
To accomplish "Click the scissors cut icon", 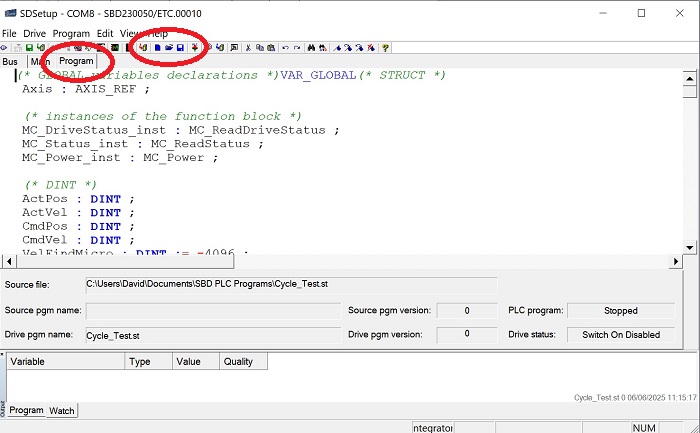I will point(248,47).
